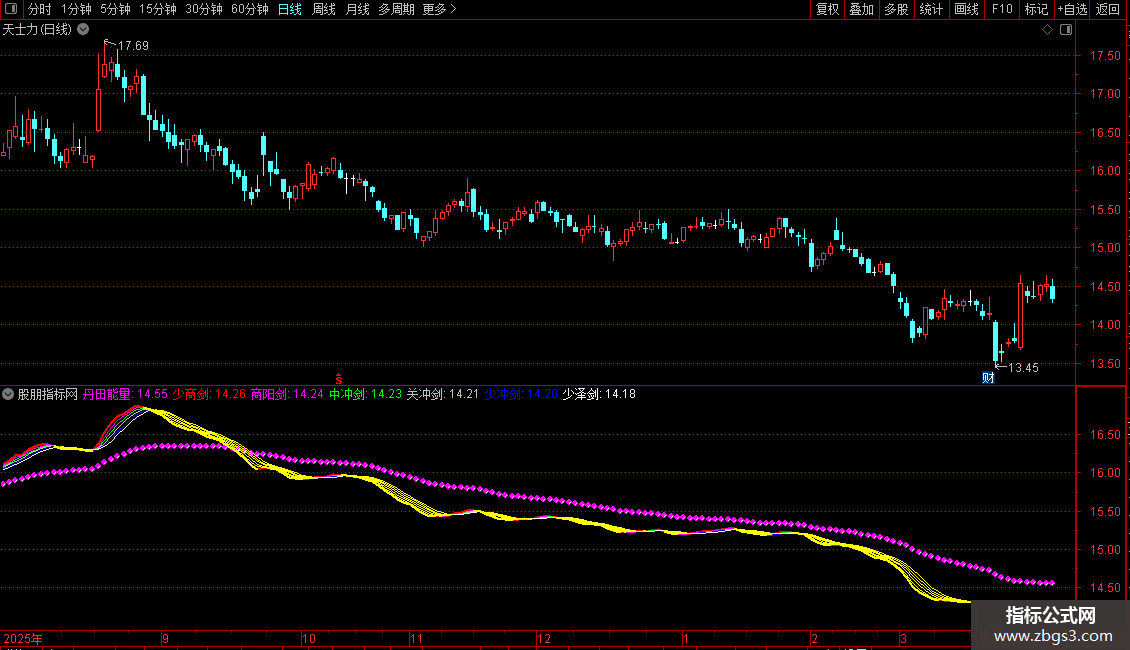The image size is (1130, 650).
Task: Open the 画线 drawing tools
Action: coord(966,9)
